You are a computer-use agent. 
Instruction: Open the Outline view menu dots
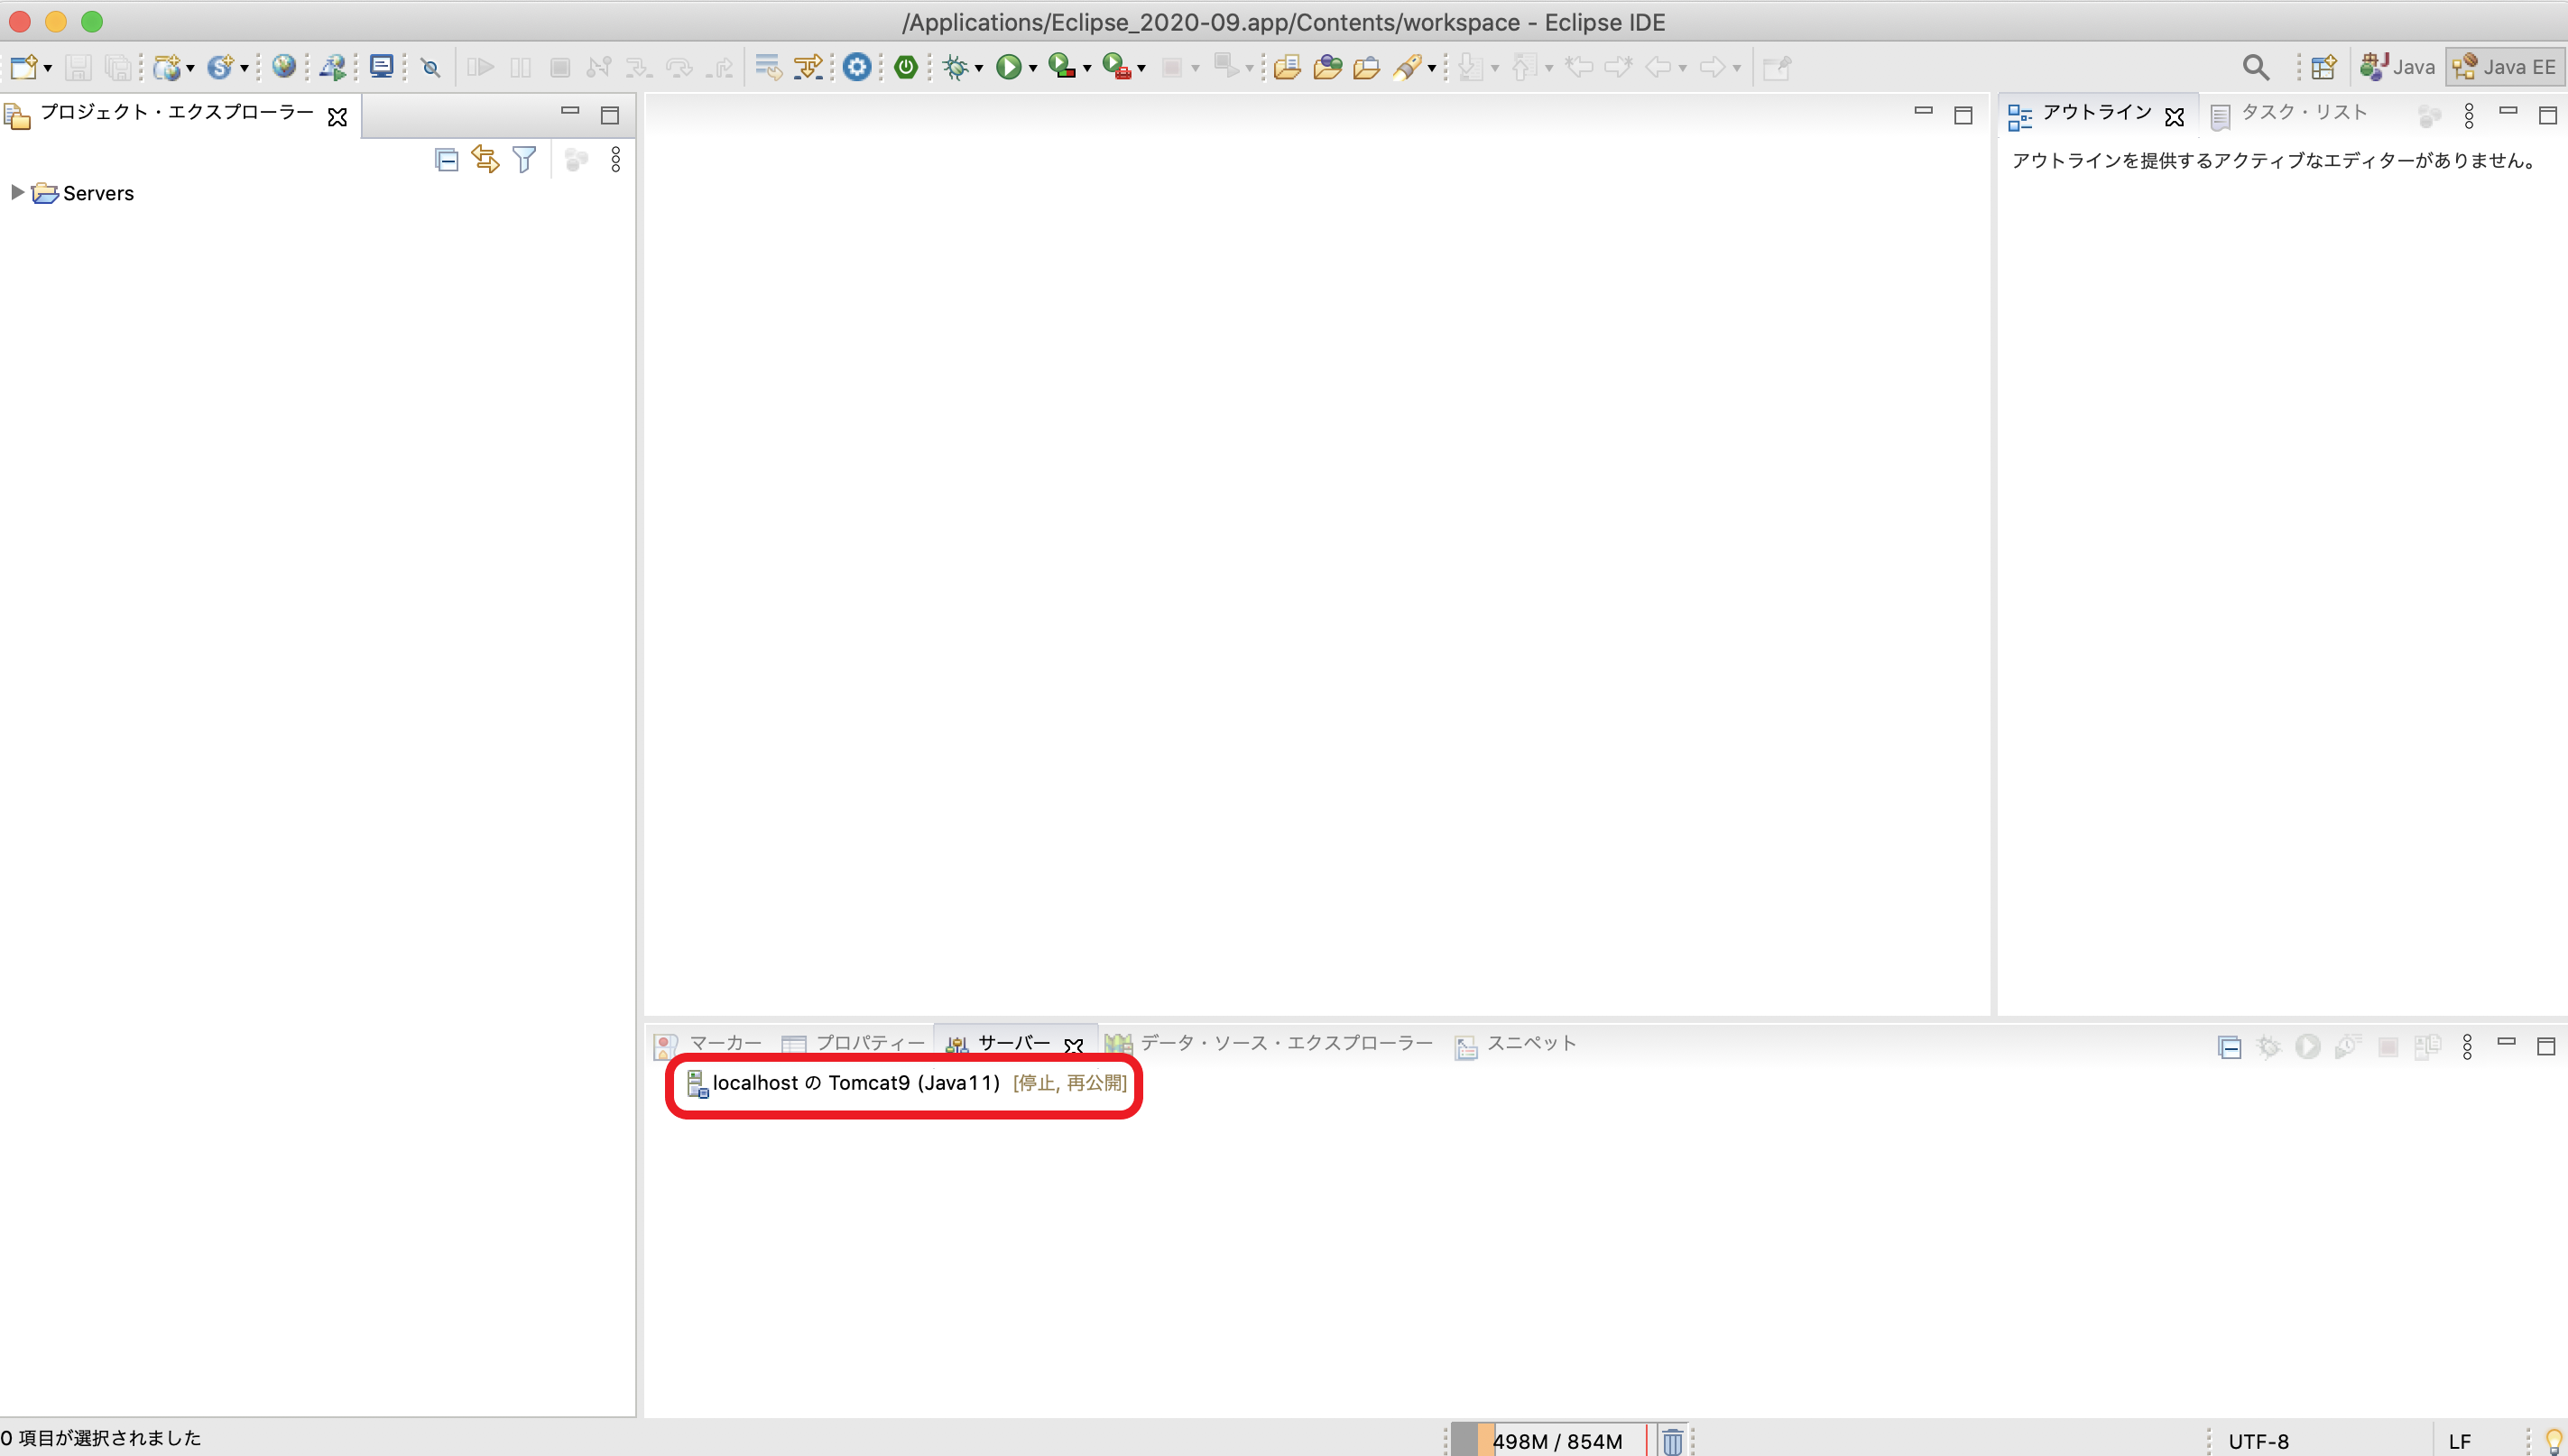click(x=2469, y=116)
